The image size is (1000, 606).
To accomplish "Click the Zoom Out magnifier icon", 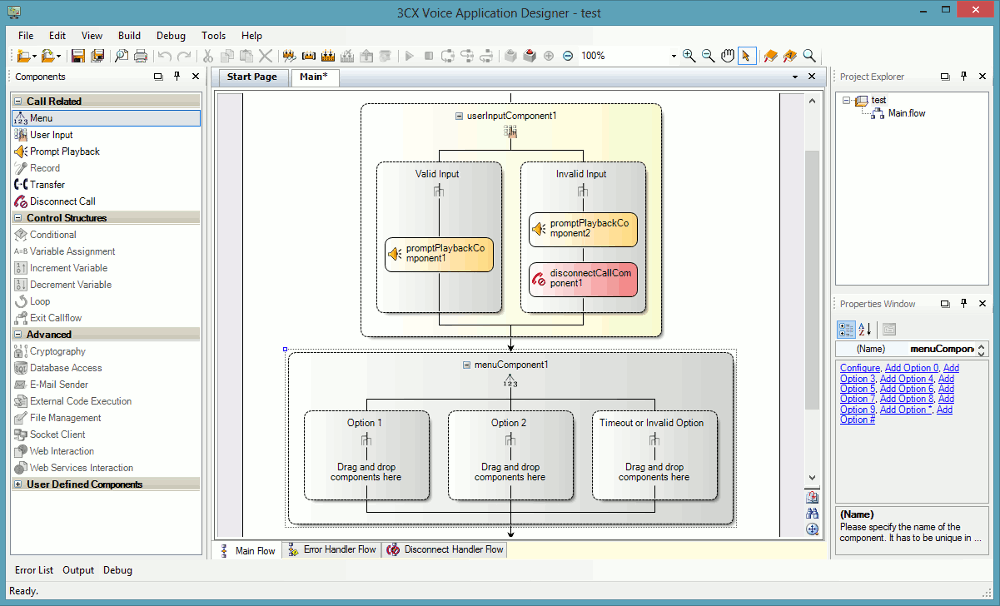I will (708, 56).
